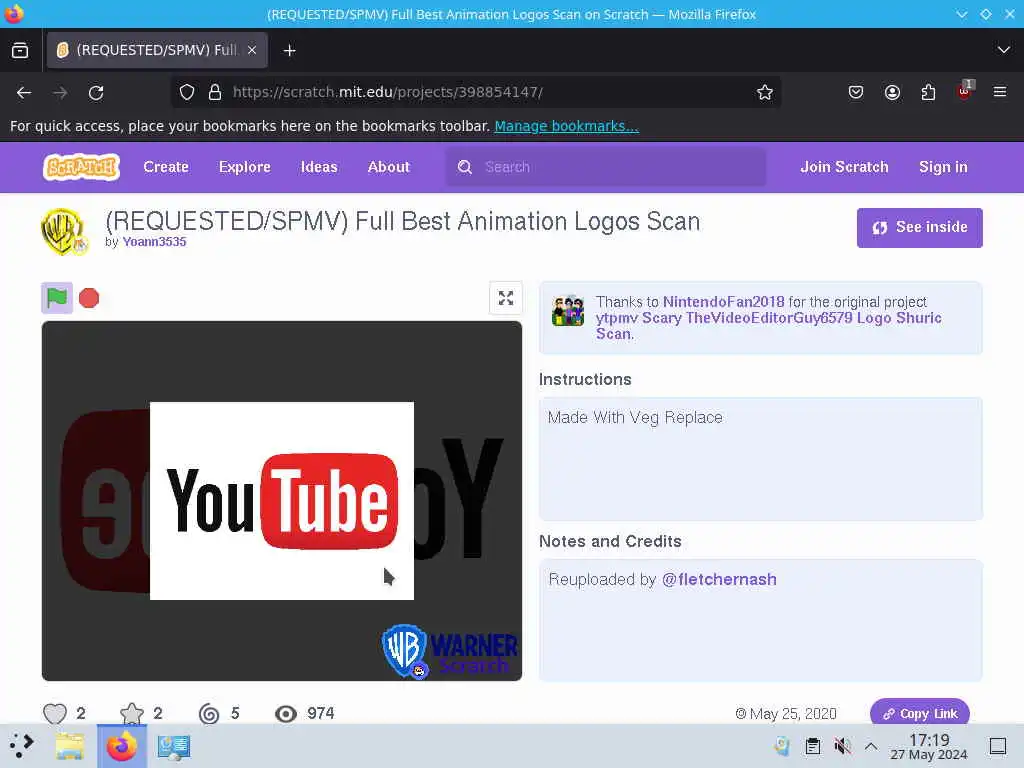Viewport: 1024px width, 768px height.
Task: Click the views eye icon
Action: pos(285,714)
